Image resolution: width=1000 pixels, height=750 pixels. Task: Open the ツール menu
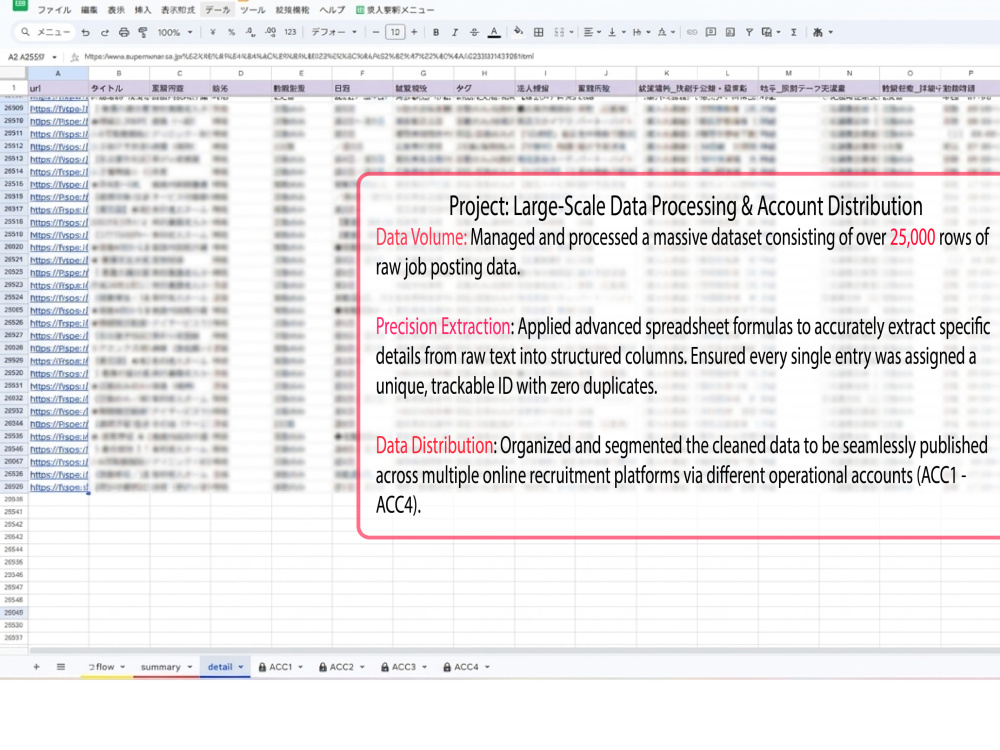(x=253, y=10)
